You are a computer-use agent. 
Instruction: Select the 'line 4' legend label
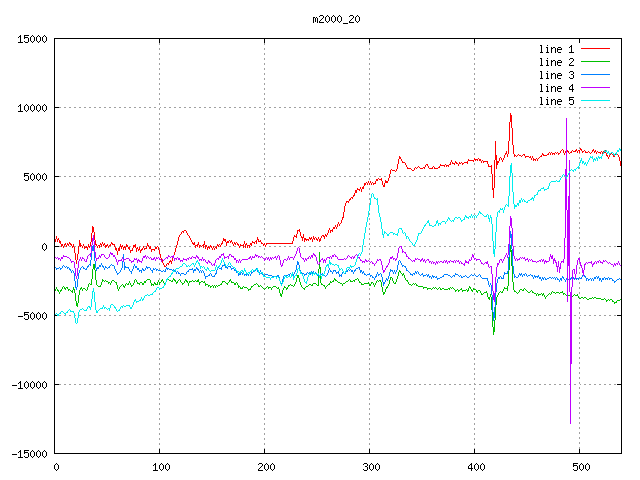click(556, 89)
